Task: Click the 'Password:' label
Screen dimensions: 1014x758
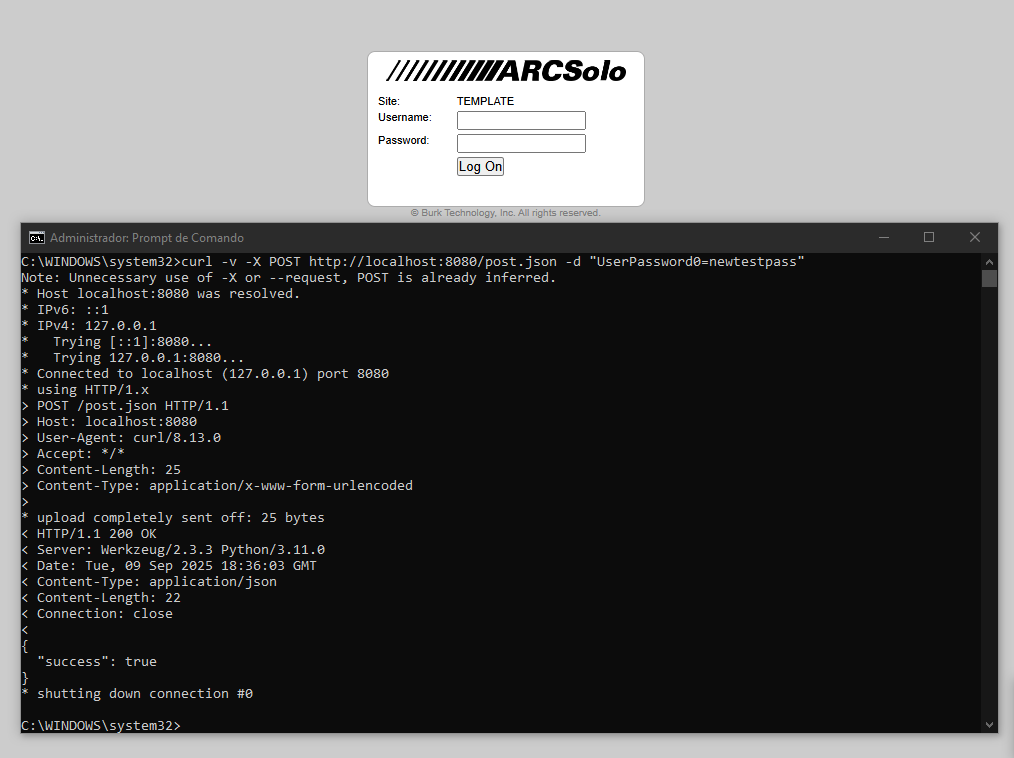Action: point(404,140)
